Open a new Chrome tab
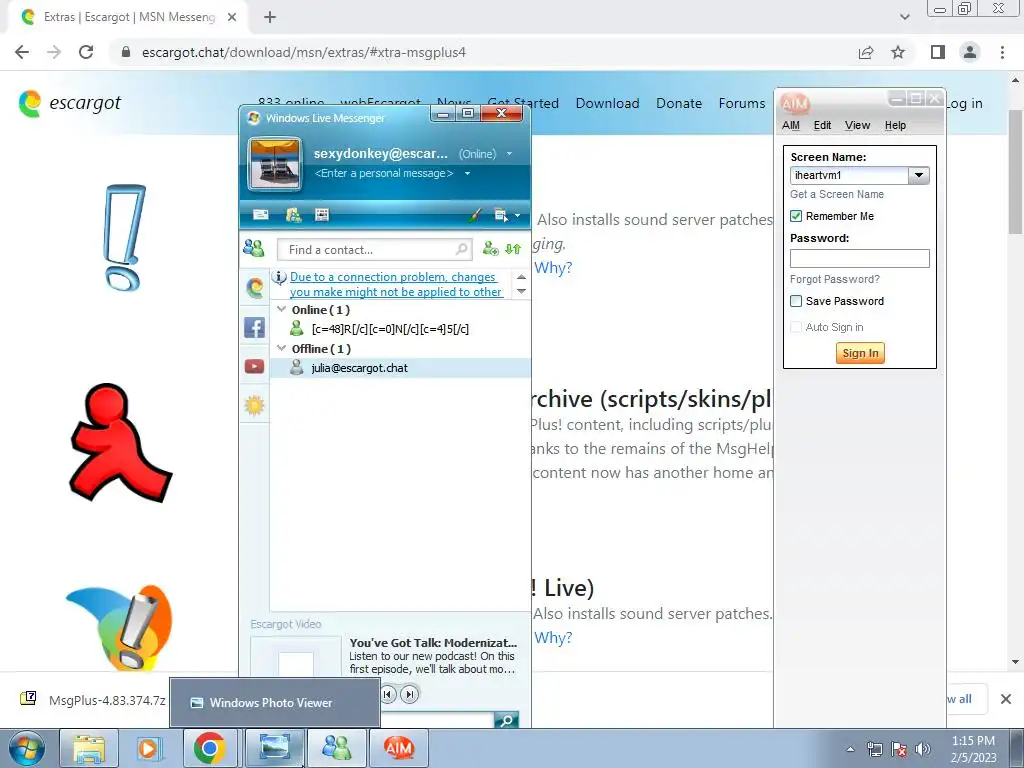1024x768 pixels. (x=270, y=17)
